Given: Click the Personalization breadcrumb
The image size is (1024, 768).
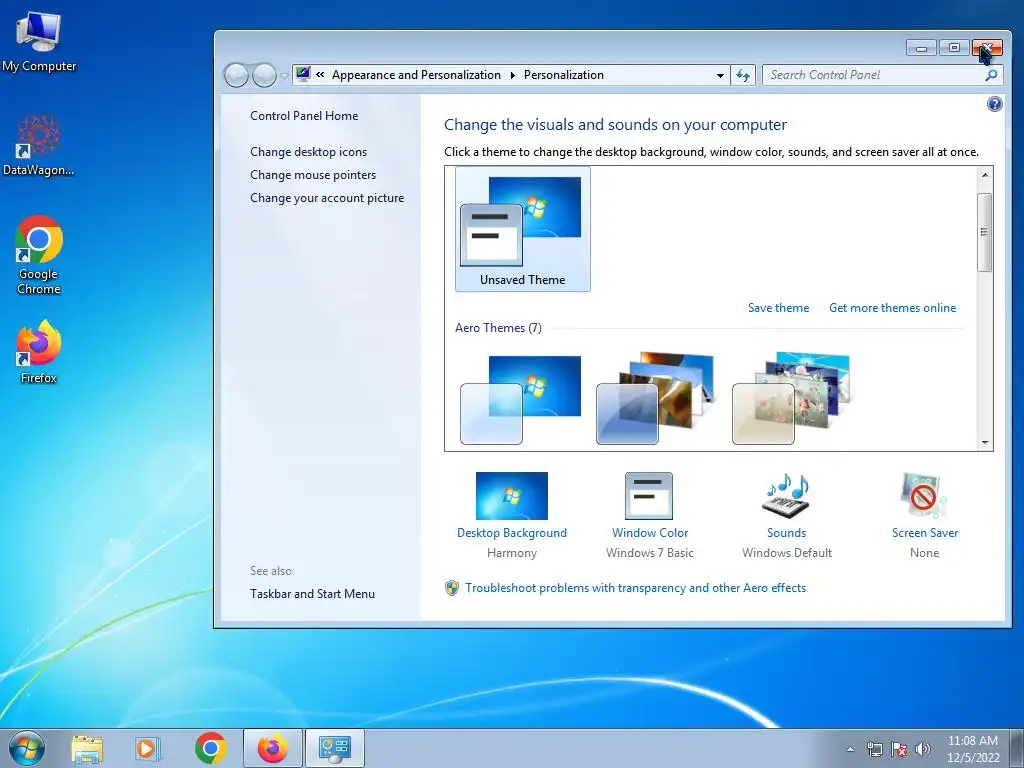Looking at the screenshot, I should (x=564, y=75).
